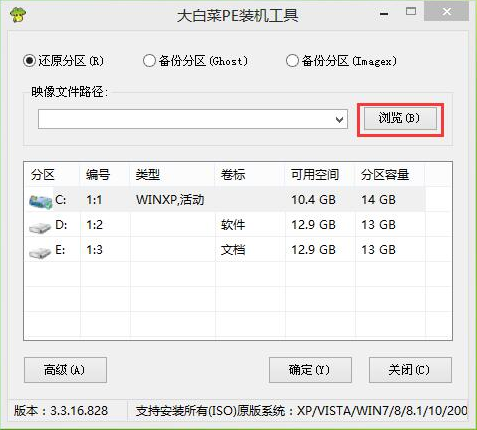This screenshot has width=477, height=430.
Task: Click the 软件 volume label
Action: 233,225
